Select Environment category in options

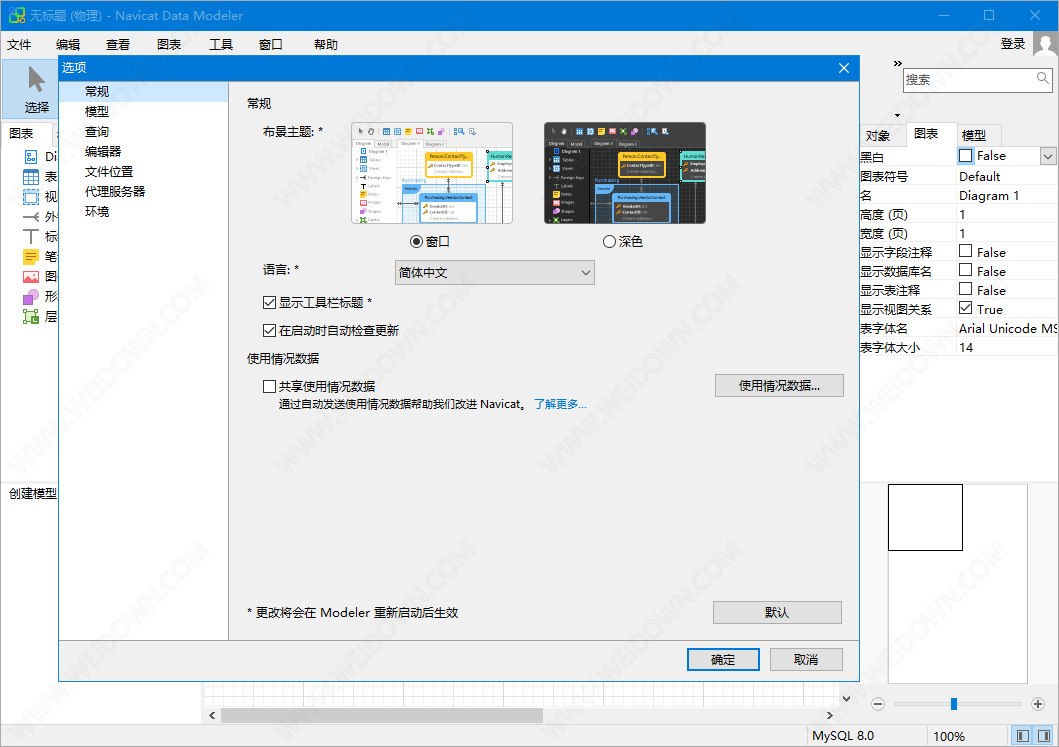[x=144, y=211]
